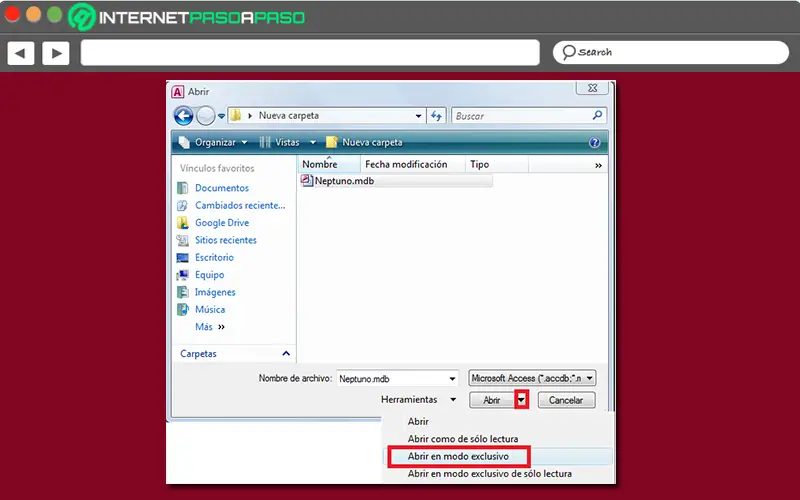Click the browser Search box
Screen dimensions: 800x500
(x=671, y=53)
